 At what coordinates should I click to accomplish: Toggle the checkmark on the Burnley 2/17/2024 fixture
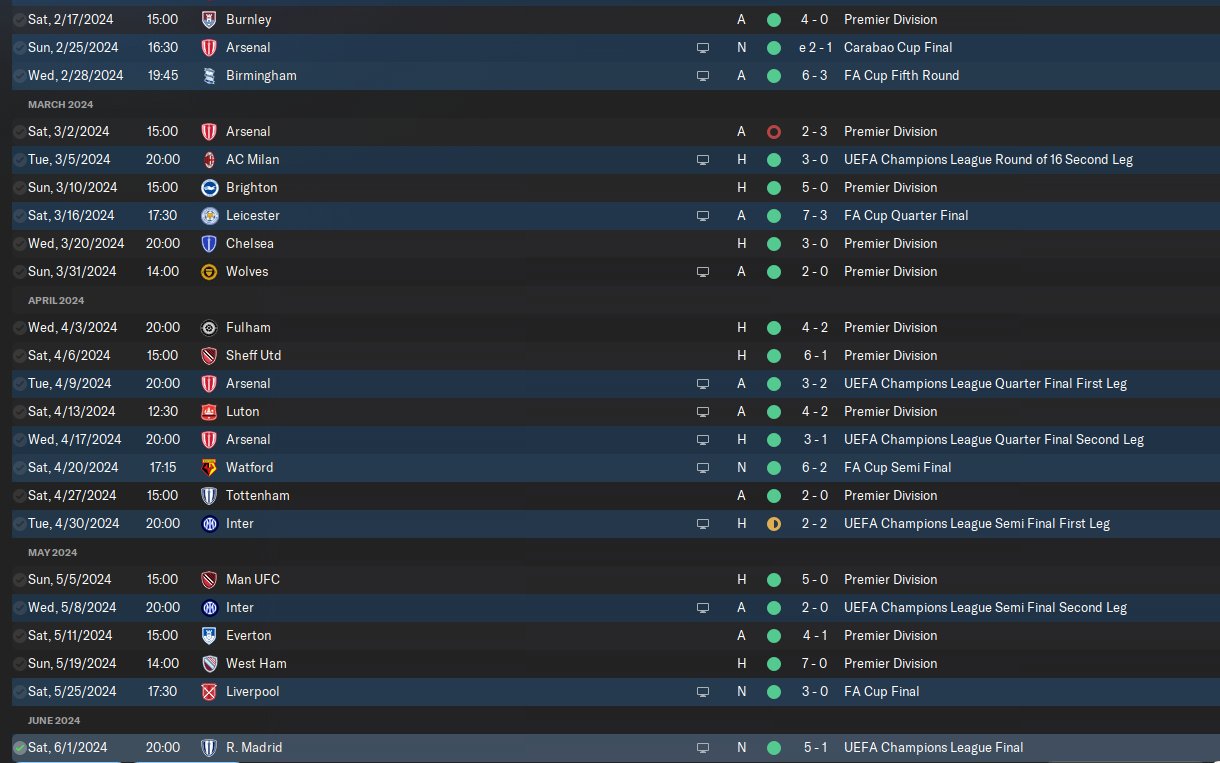[x=19, y=19]
